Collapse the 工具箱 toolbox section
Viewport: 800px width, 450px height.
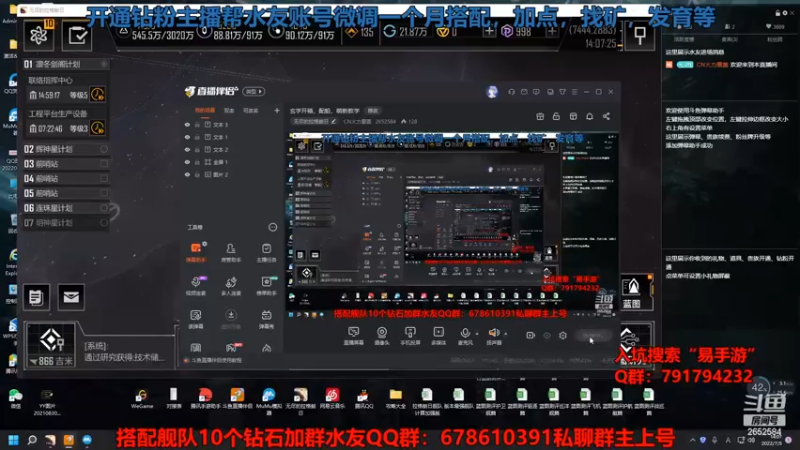click(x=272, y=227)
